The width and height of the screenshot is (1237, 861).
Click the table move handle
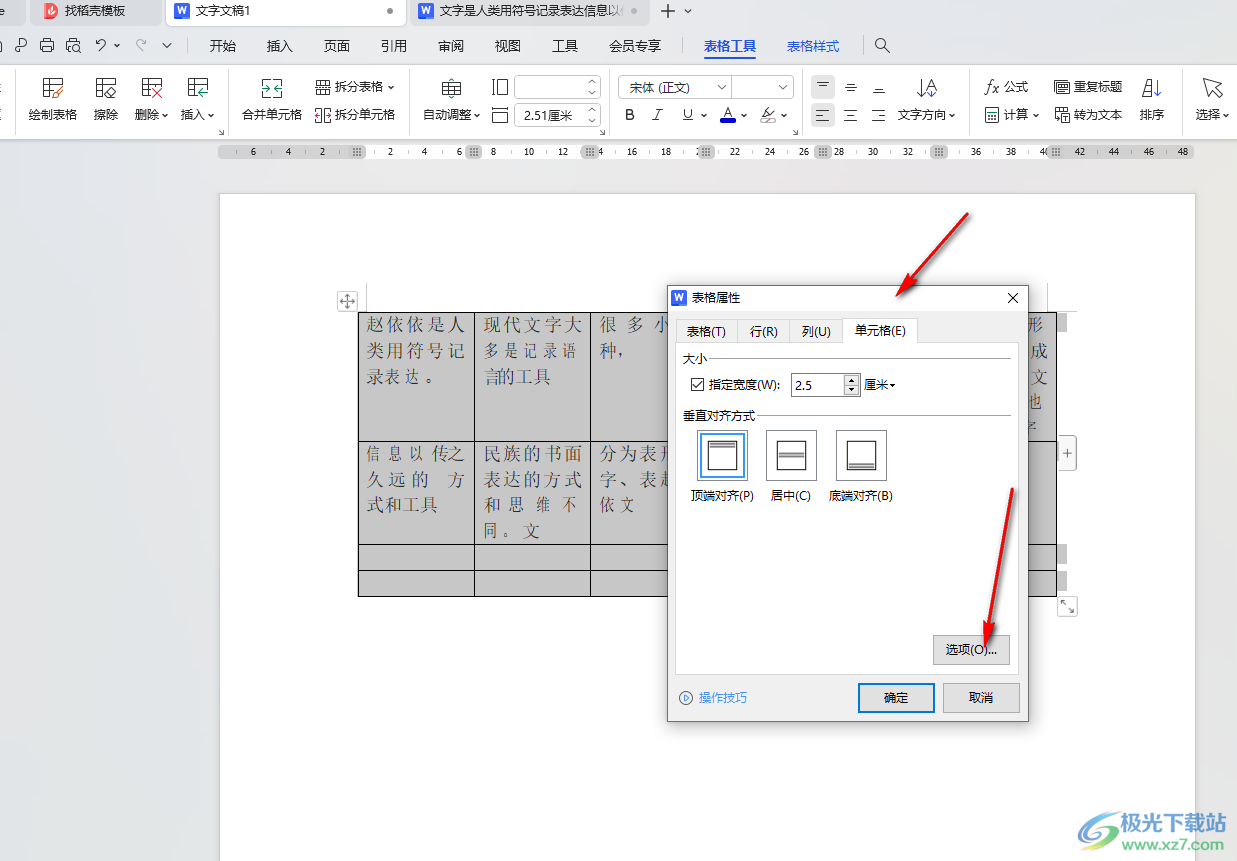coord(347,301)
